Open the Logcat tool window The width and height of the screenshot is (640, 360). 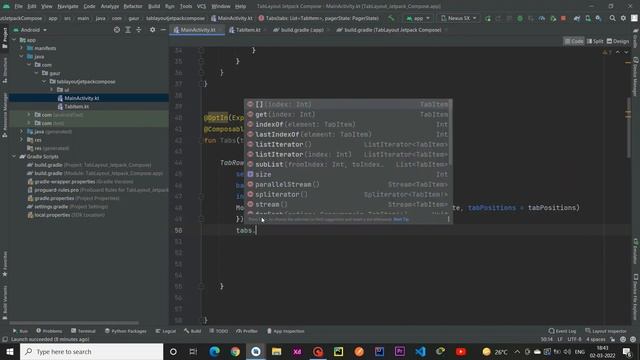[x=166, y=331]
